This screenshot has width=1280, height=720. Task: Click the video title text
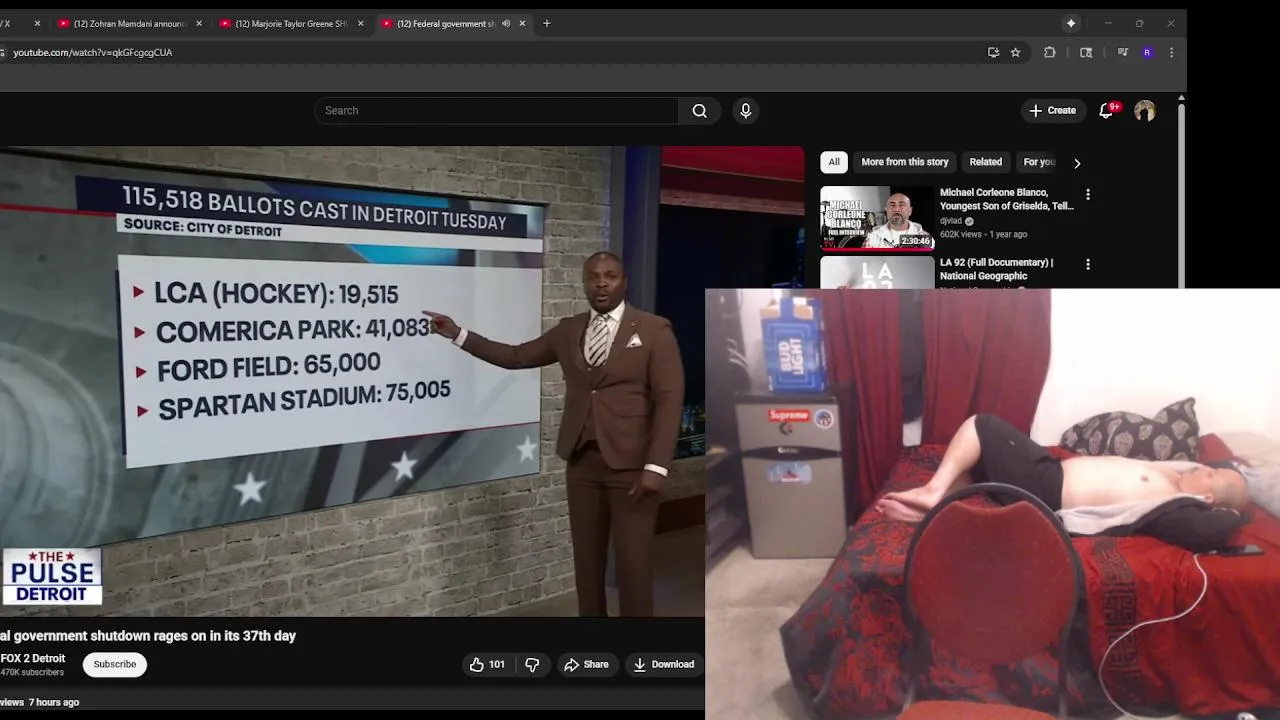click(148, 636)
